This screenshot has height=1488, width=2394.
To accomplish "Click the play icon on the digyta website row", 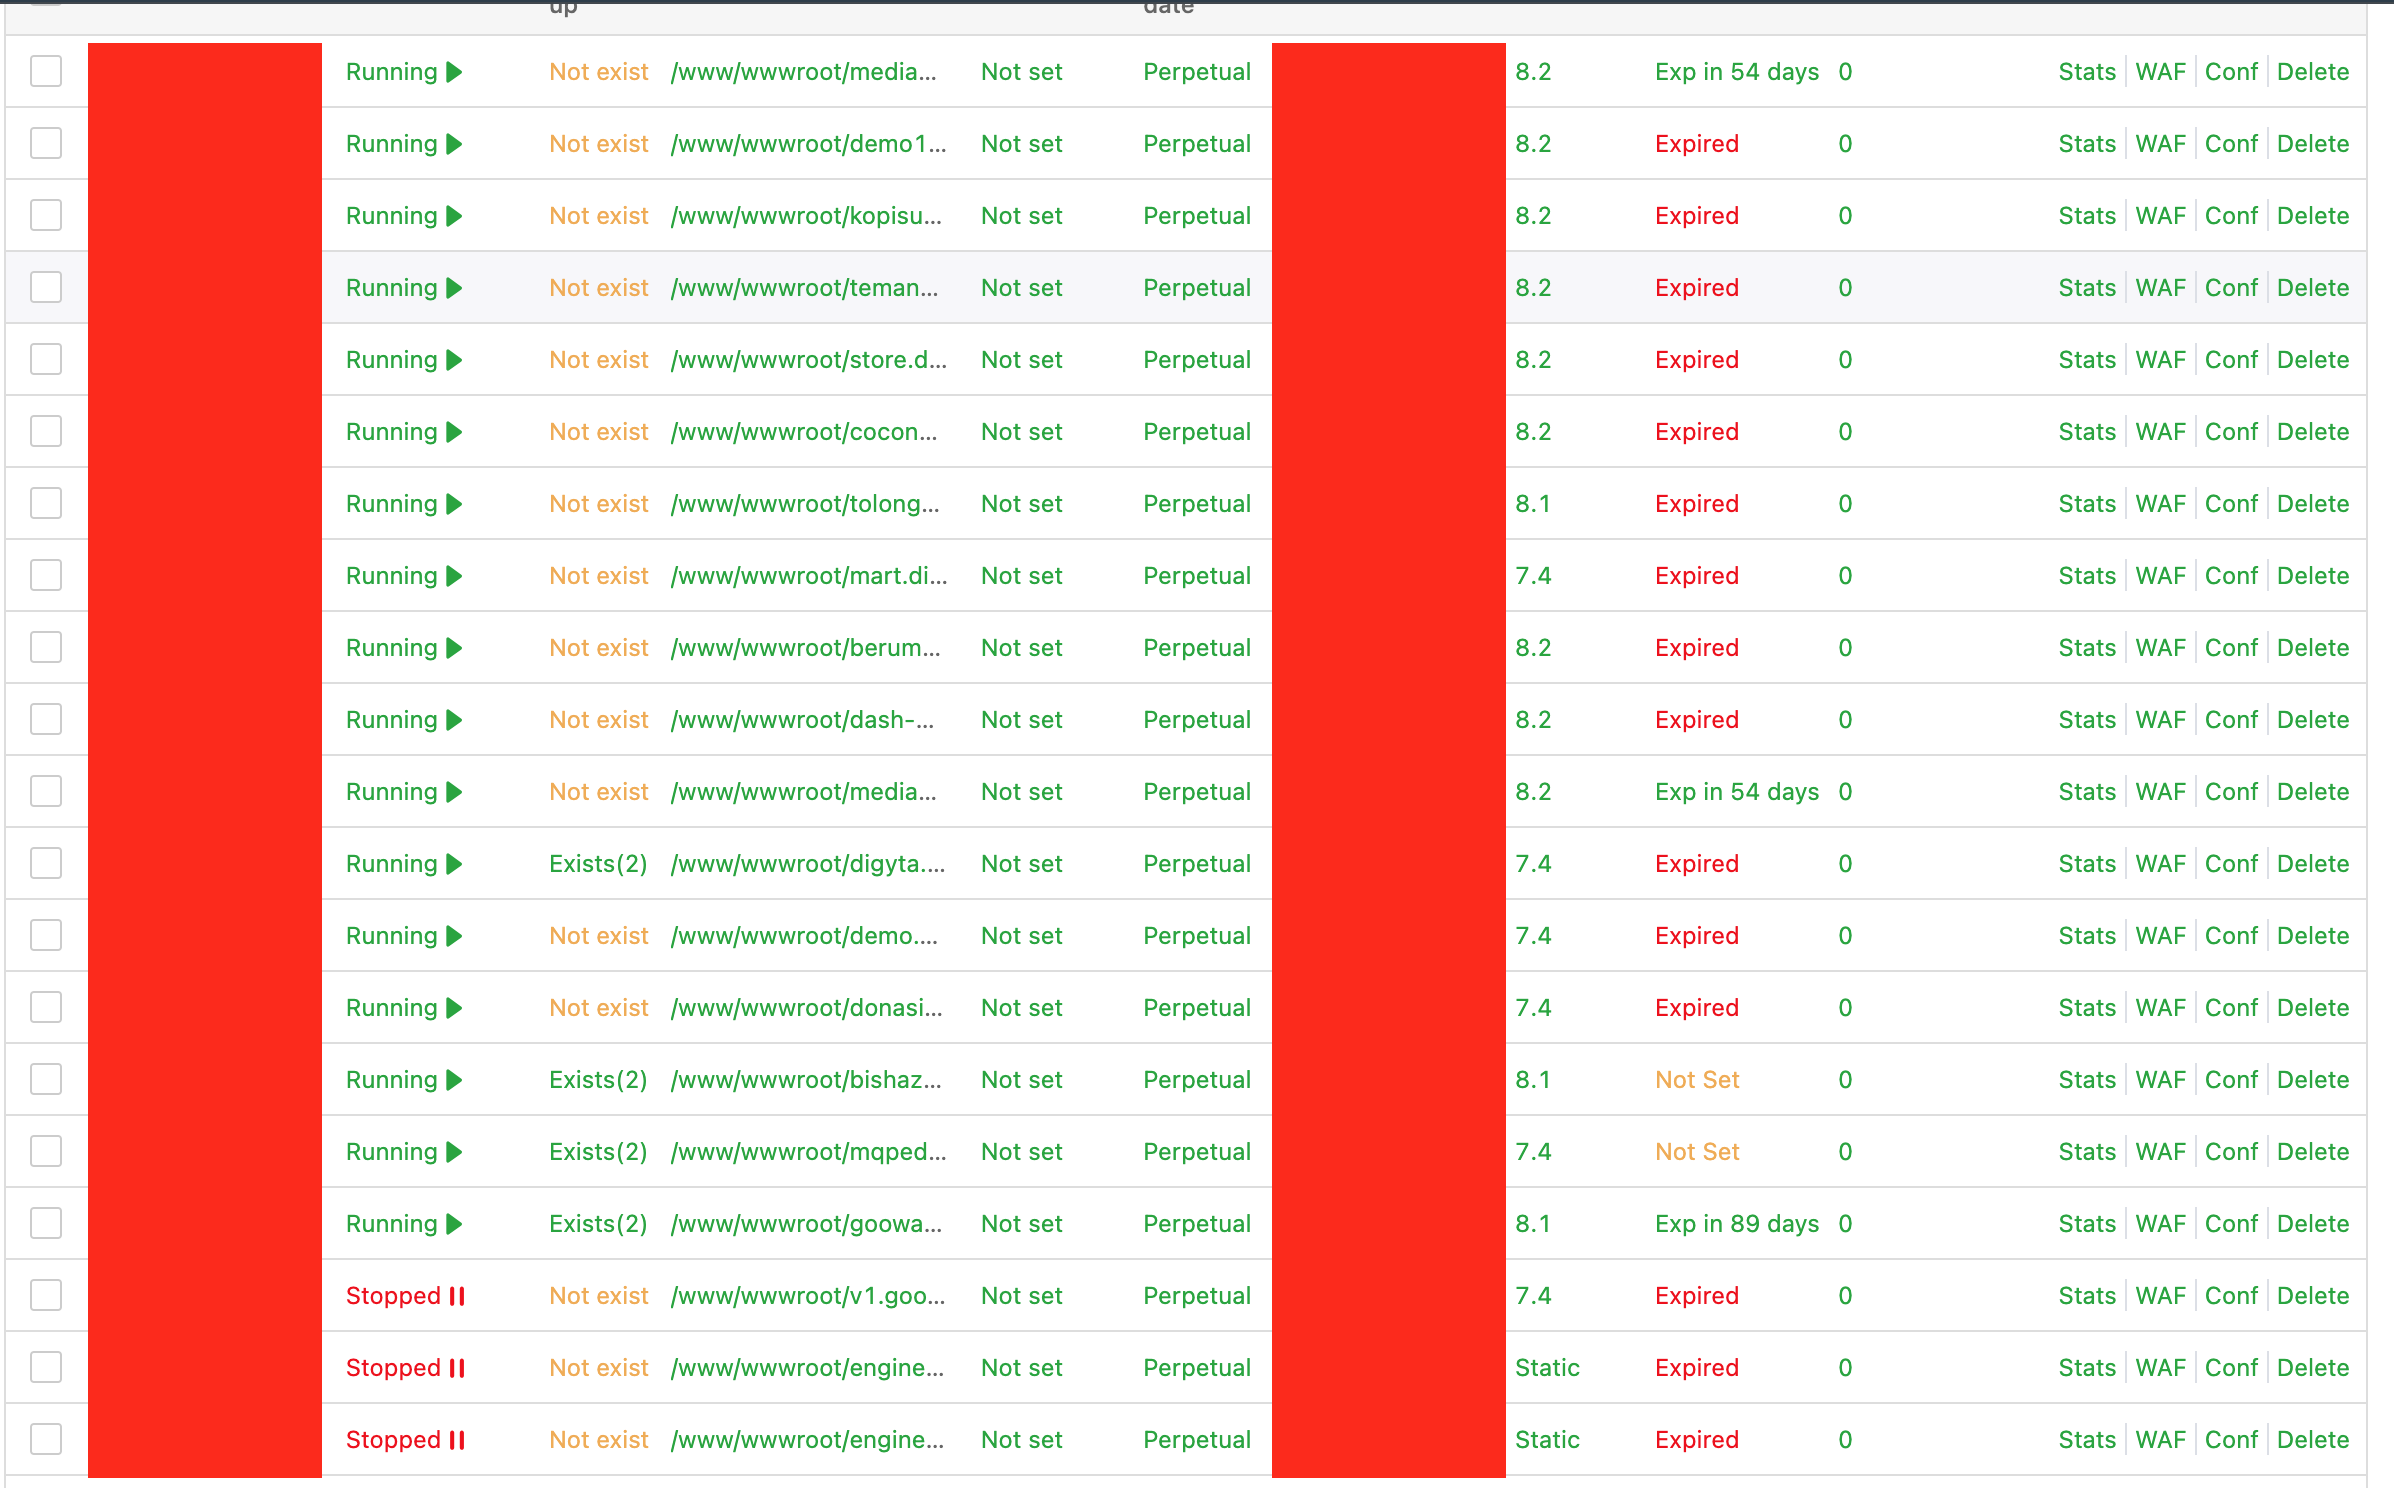I will tap(455, 863).
